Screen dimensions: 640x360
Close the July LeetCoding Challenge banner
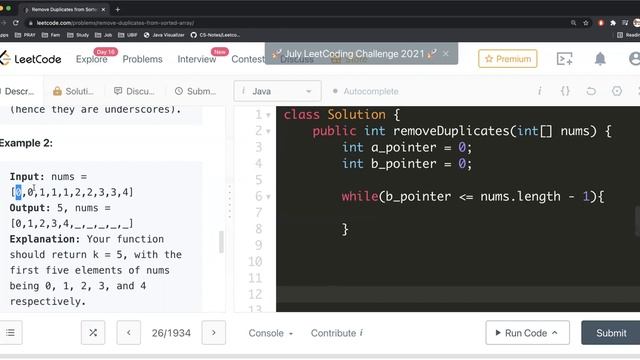[446, 53]
